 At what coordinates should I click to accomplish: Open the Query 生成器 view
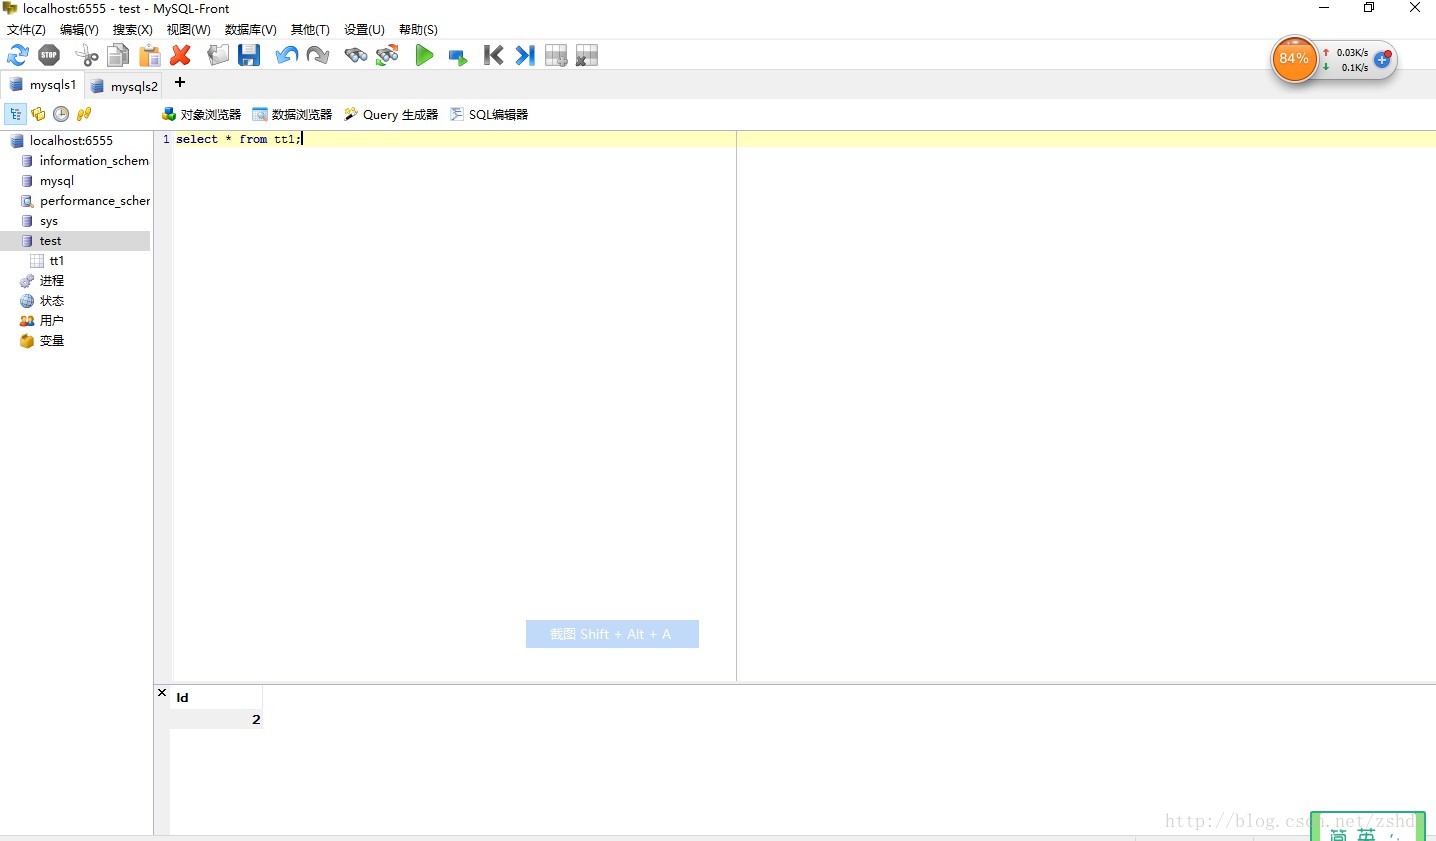pyautogui.click(x=391, y=114)
